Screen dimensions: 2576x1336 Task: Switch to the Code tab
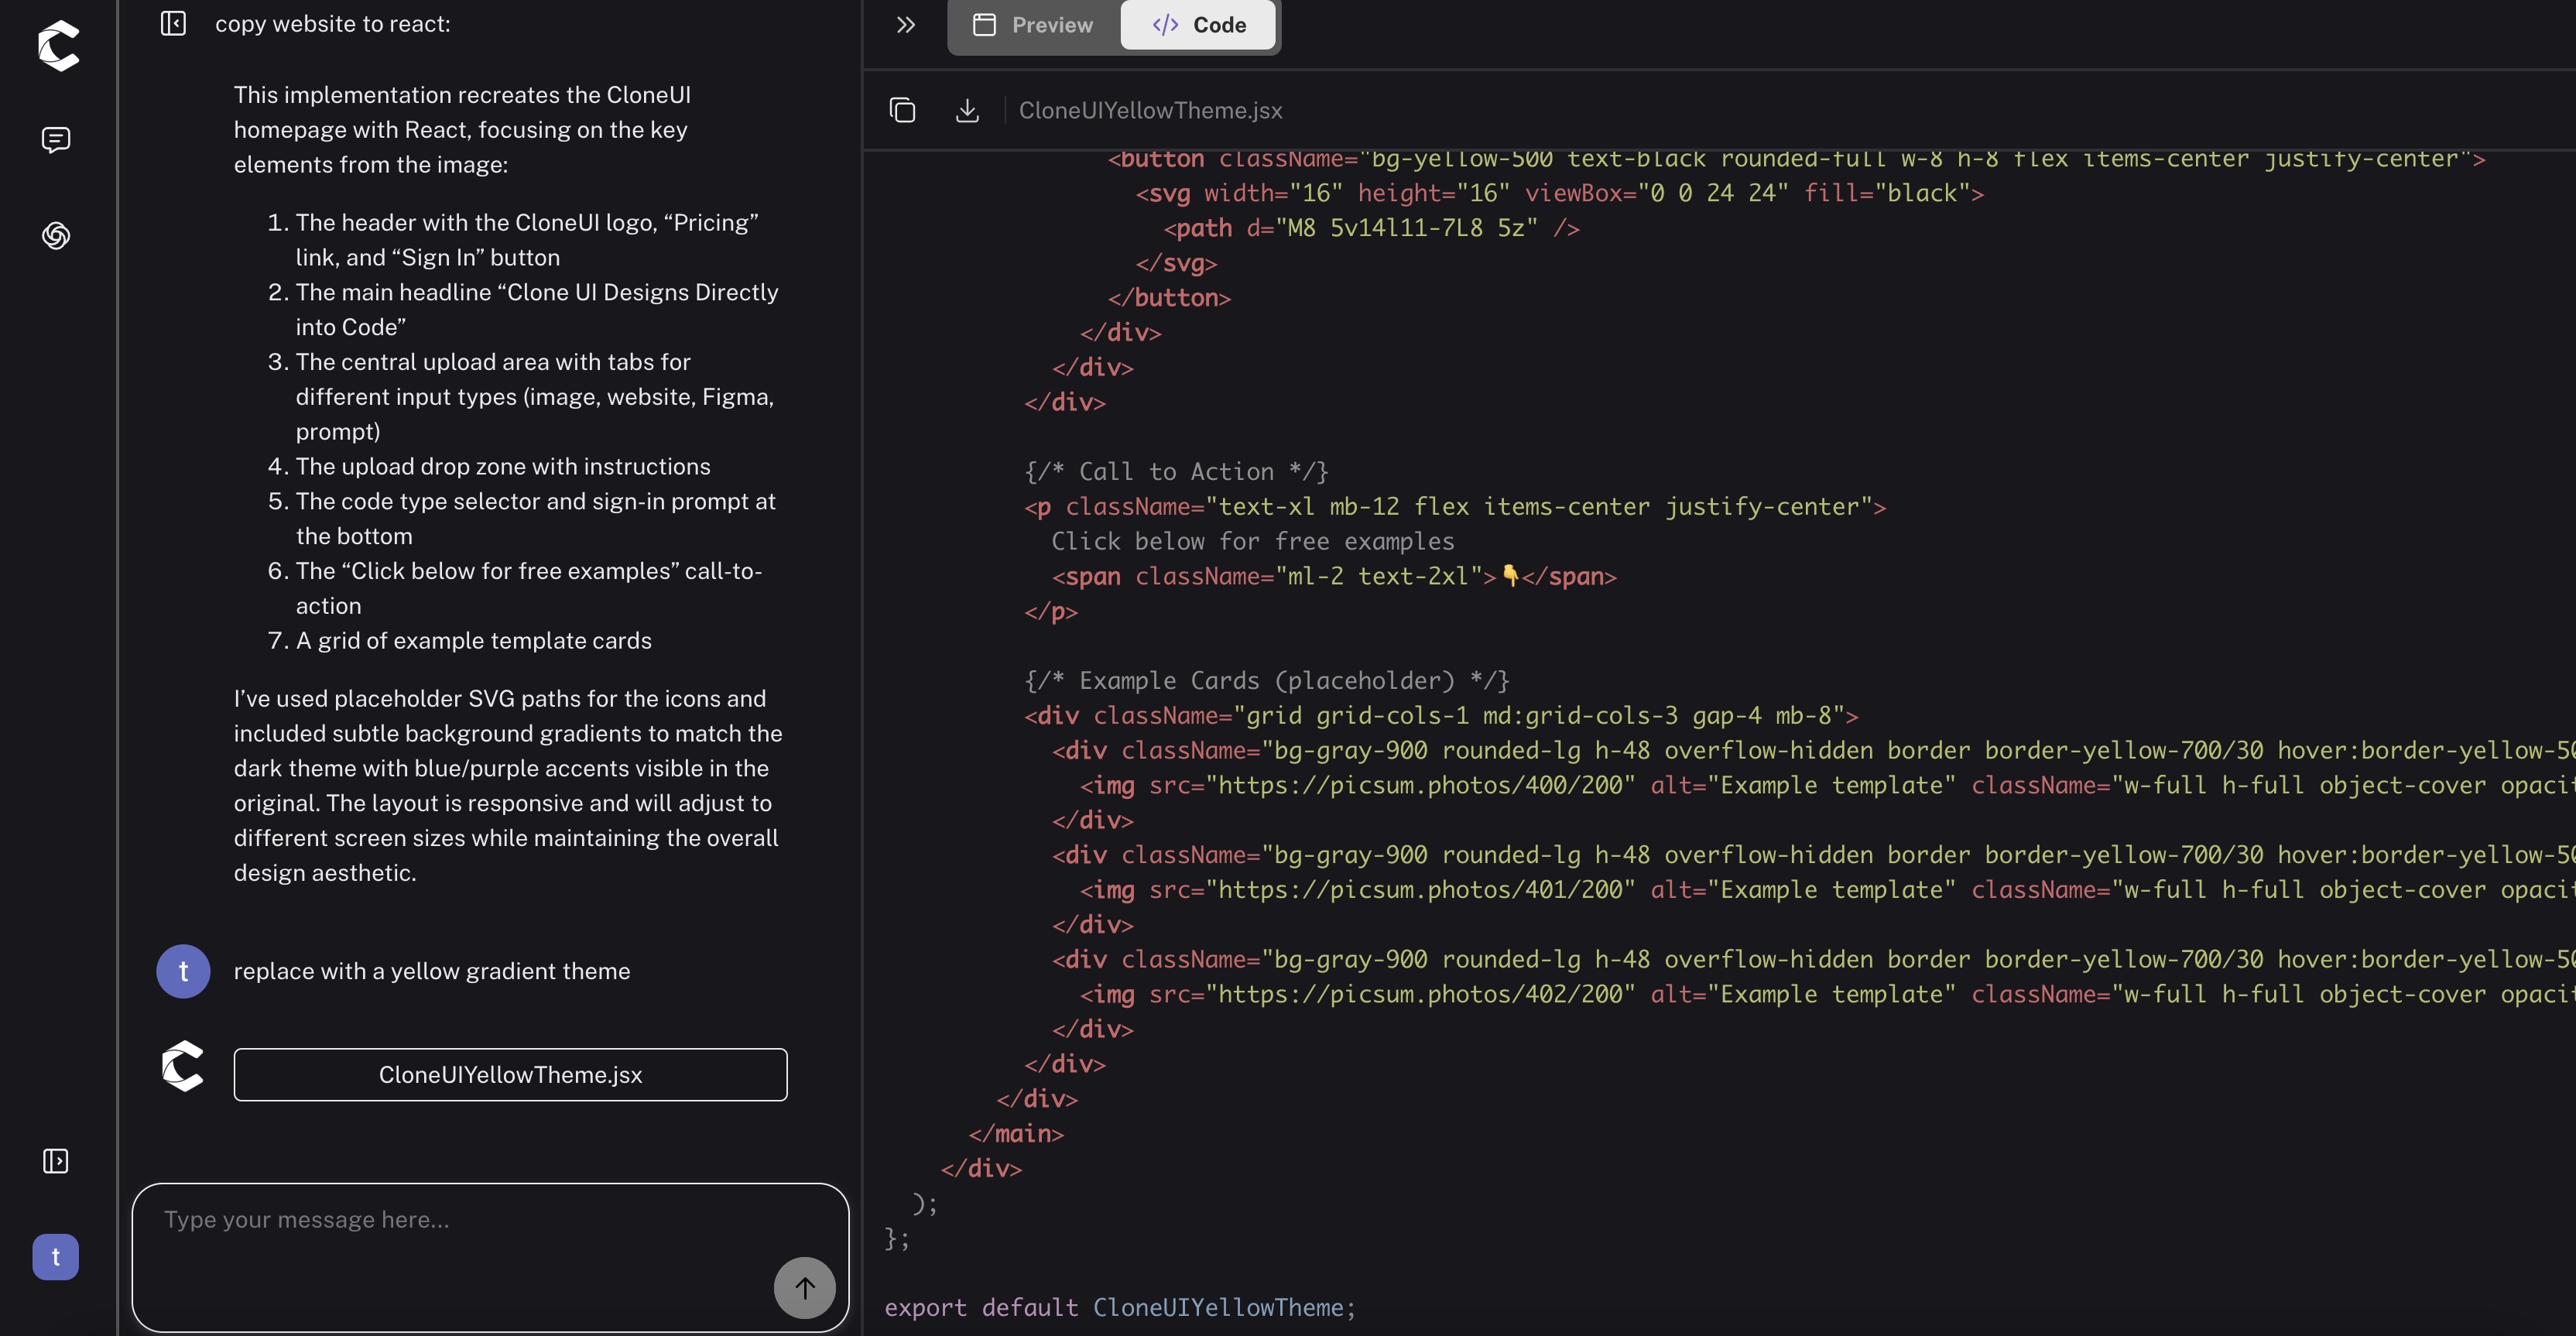[1199, 25]
